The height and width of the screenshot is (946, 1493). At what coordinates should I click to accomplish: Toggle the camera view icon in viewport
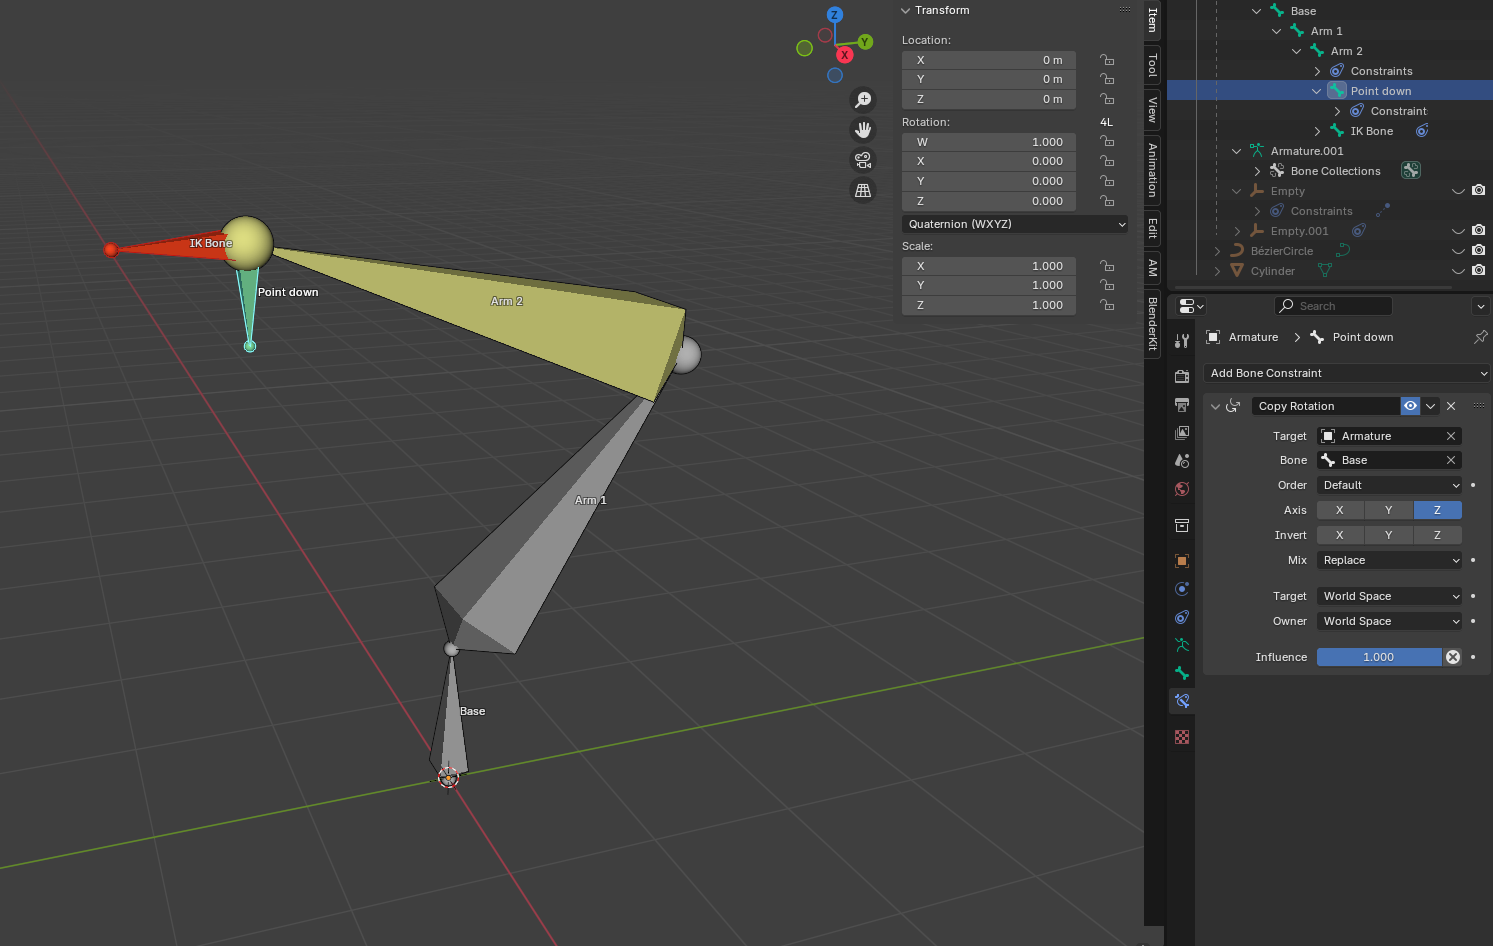point(863,160)
